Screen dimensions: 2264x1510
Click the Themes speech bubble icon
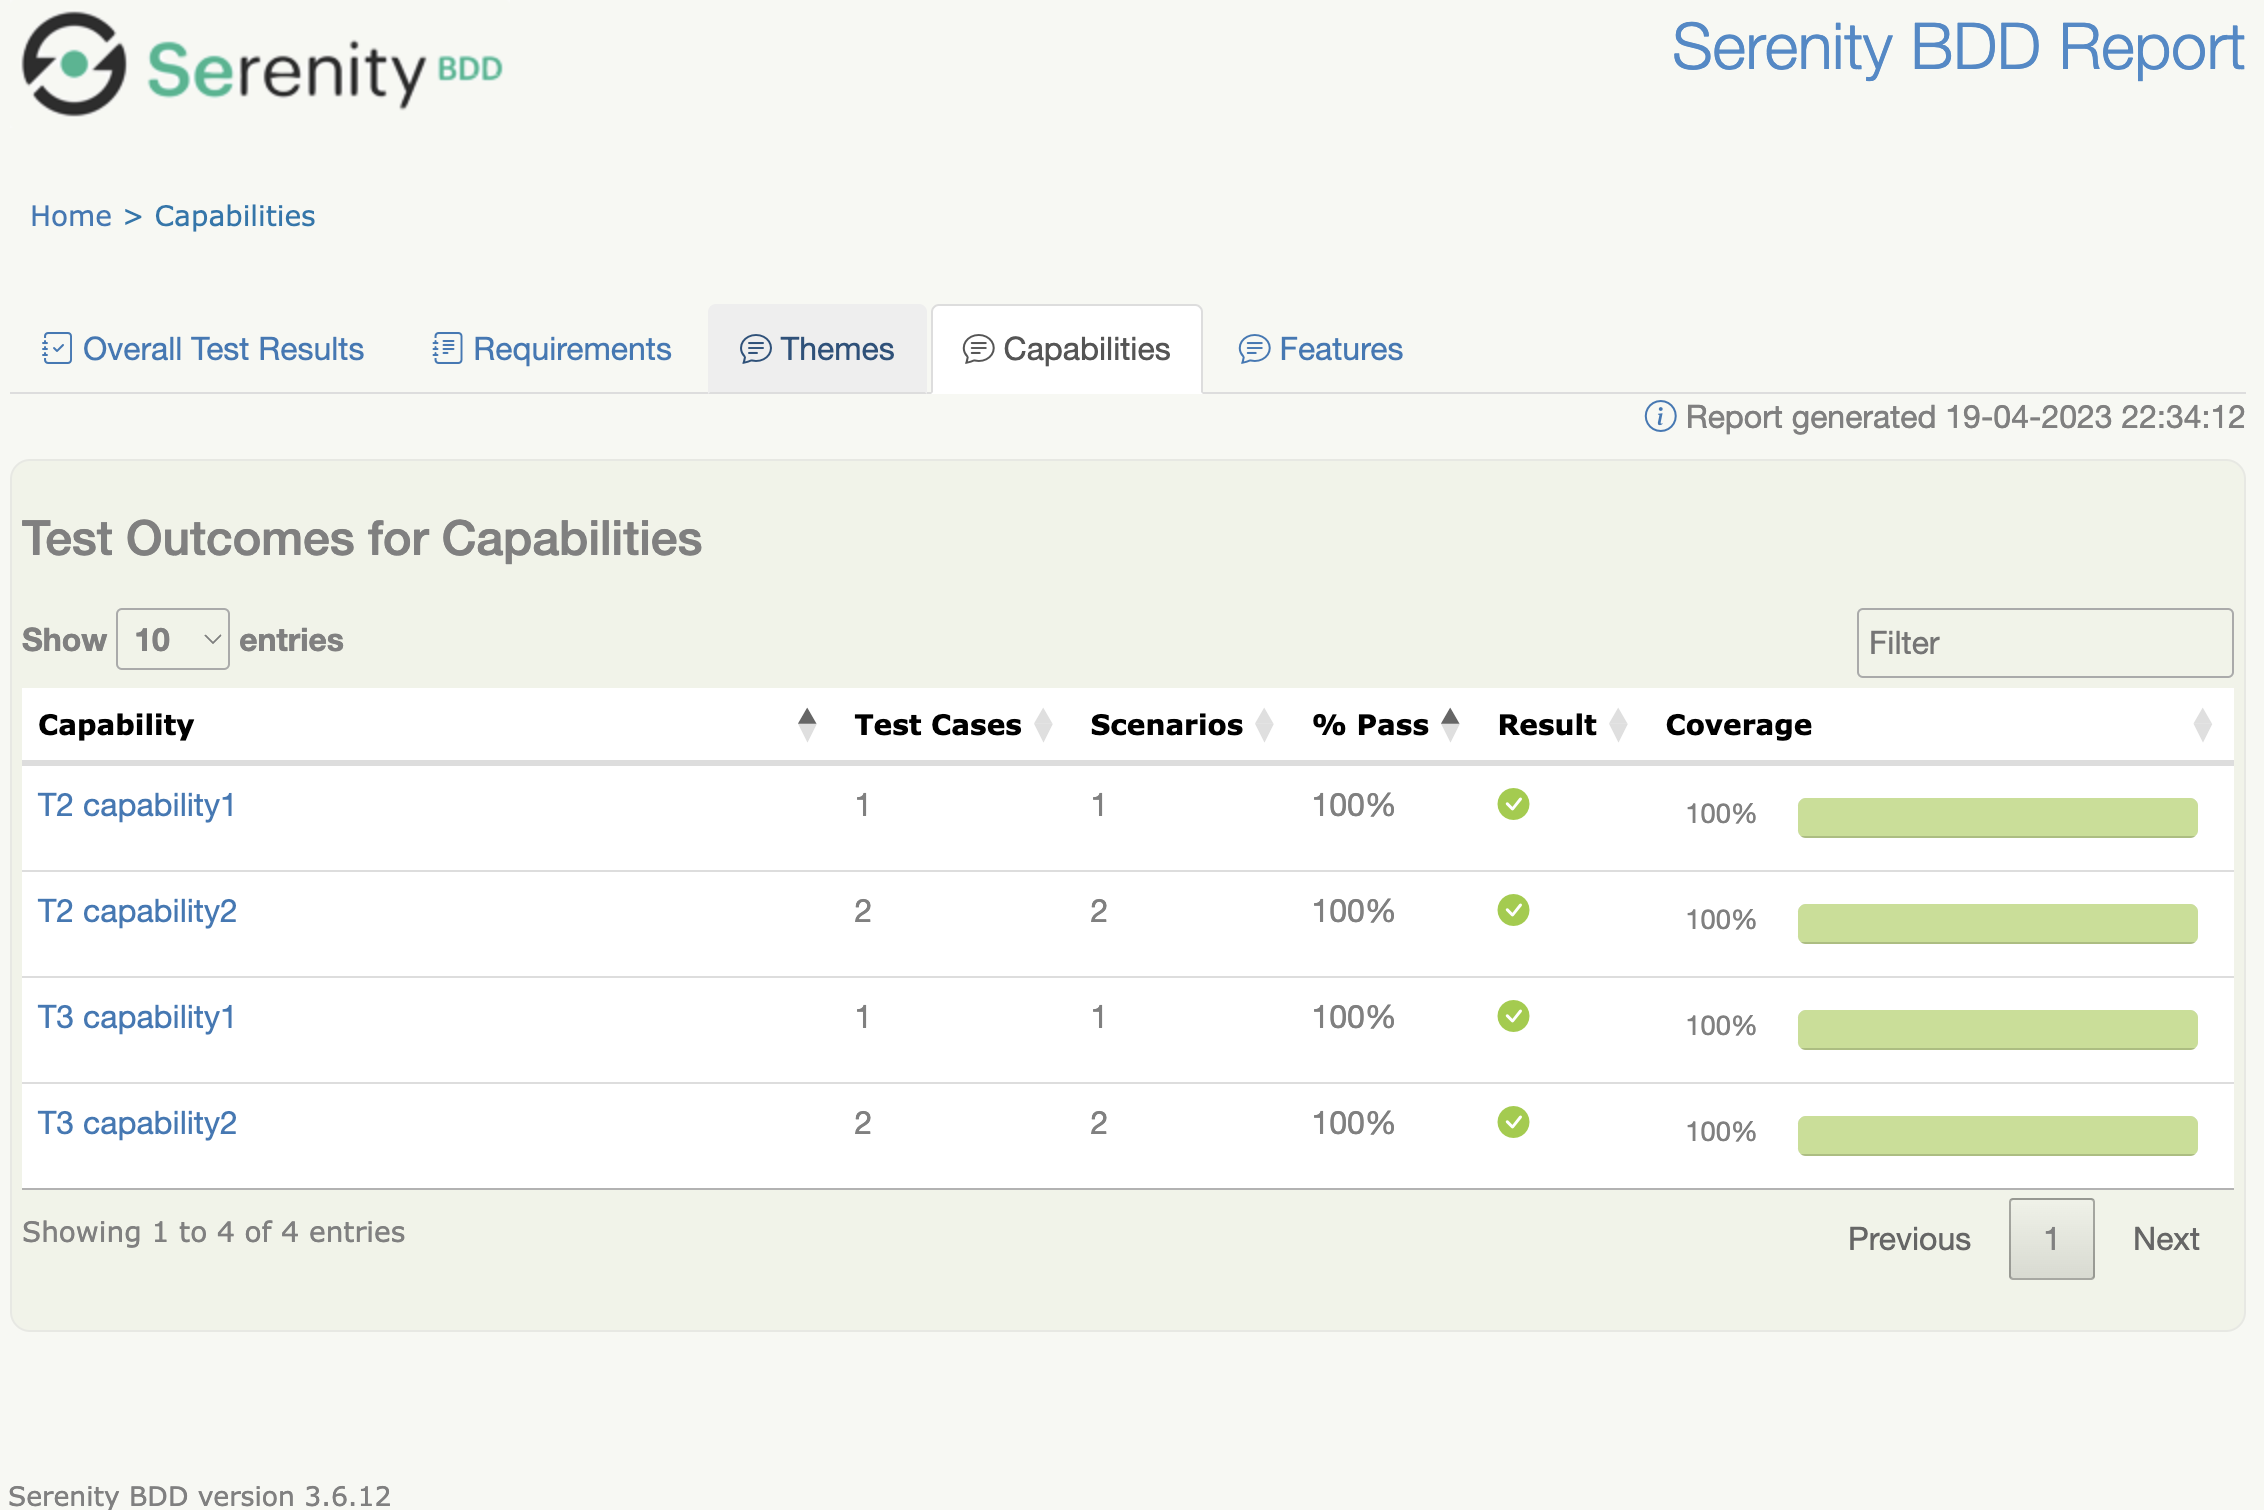(756, 350)
